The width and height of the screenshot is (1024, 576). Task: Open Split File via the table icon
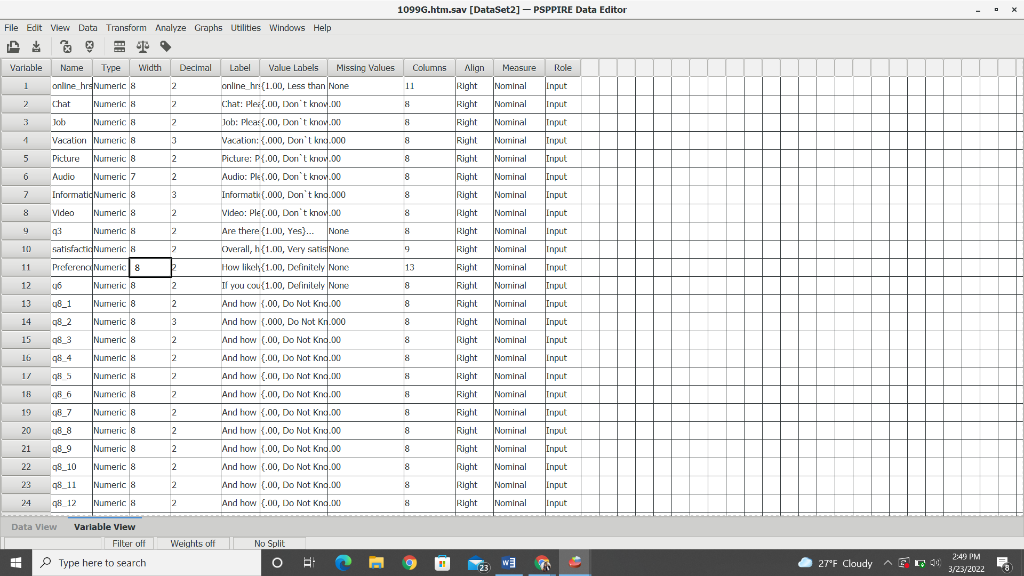(120, 45)
